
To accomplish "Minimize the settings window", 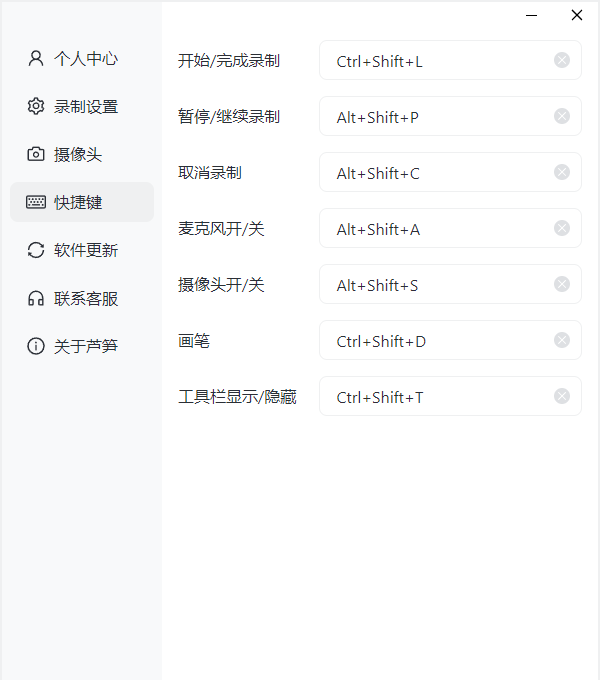I will pos(533,15).
